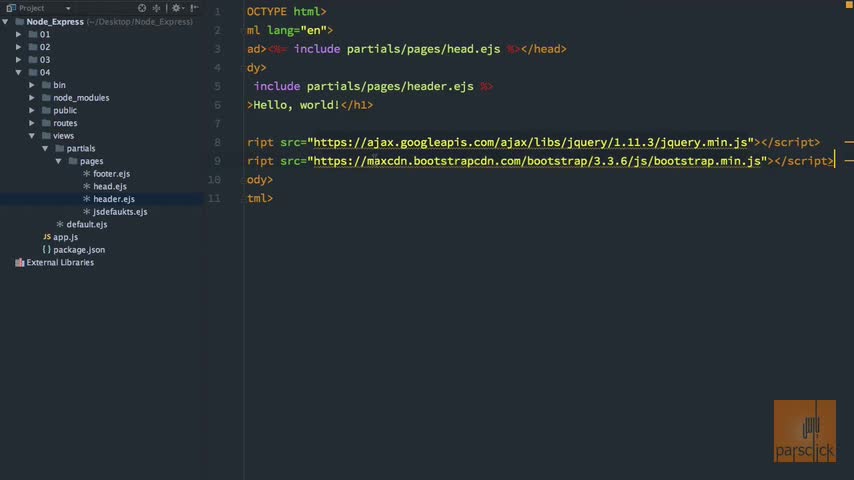This screenshot has height=480, width=854.
Task: Click the jQuery googleapis URL on line 8
Action: pyautogui.click(x=530, y=142)
